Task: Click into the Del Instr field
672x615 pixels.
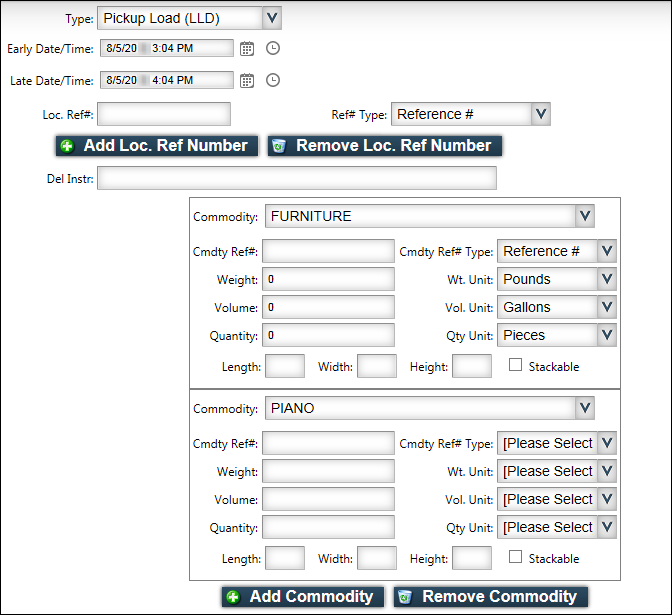Action: [297, 178]
